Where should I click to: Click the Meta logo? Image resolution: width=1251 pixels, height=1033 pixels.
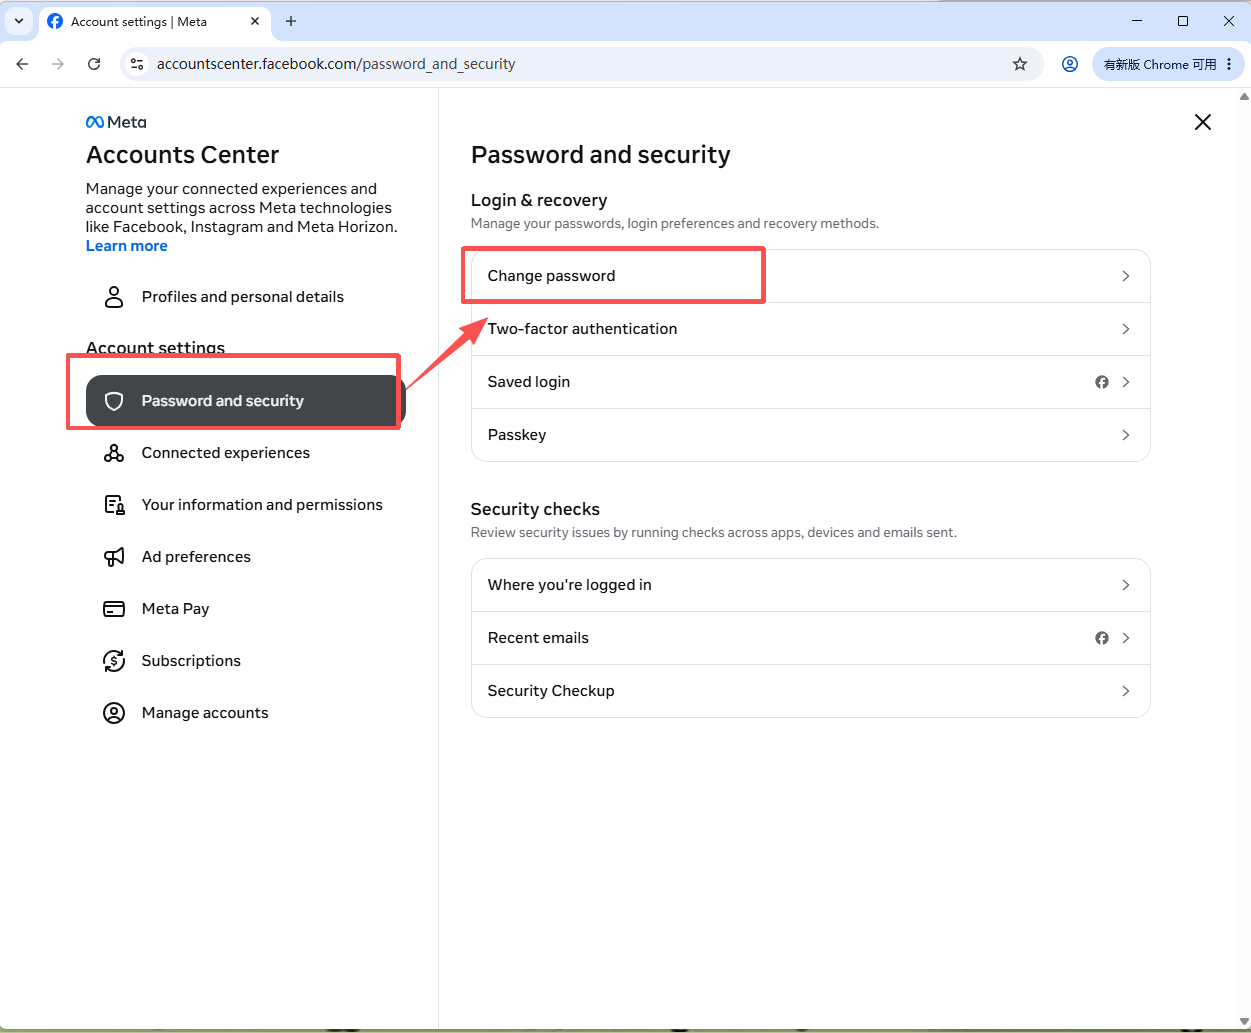tap(116, 122)
